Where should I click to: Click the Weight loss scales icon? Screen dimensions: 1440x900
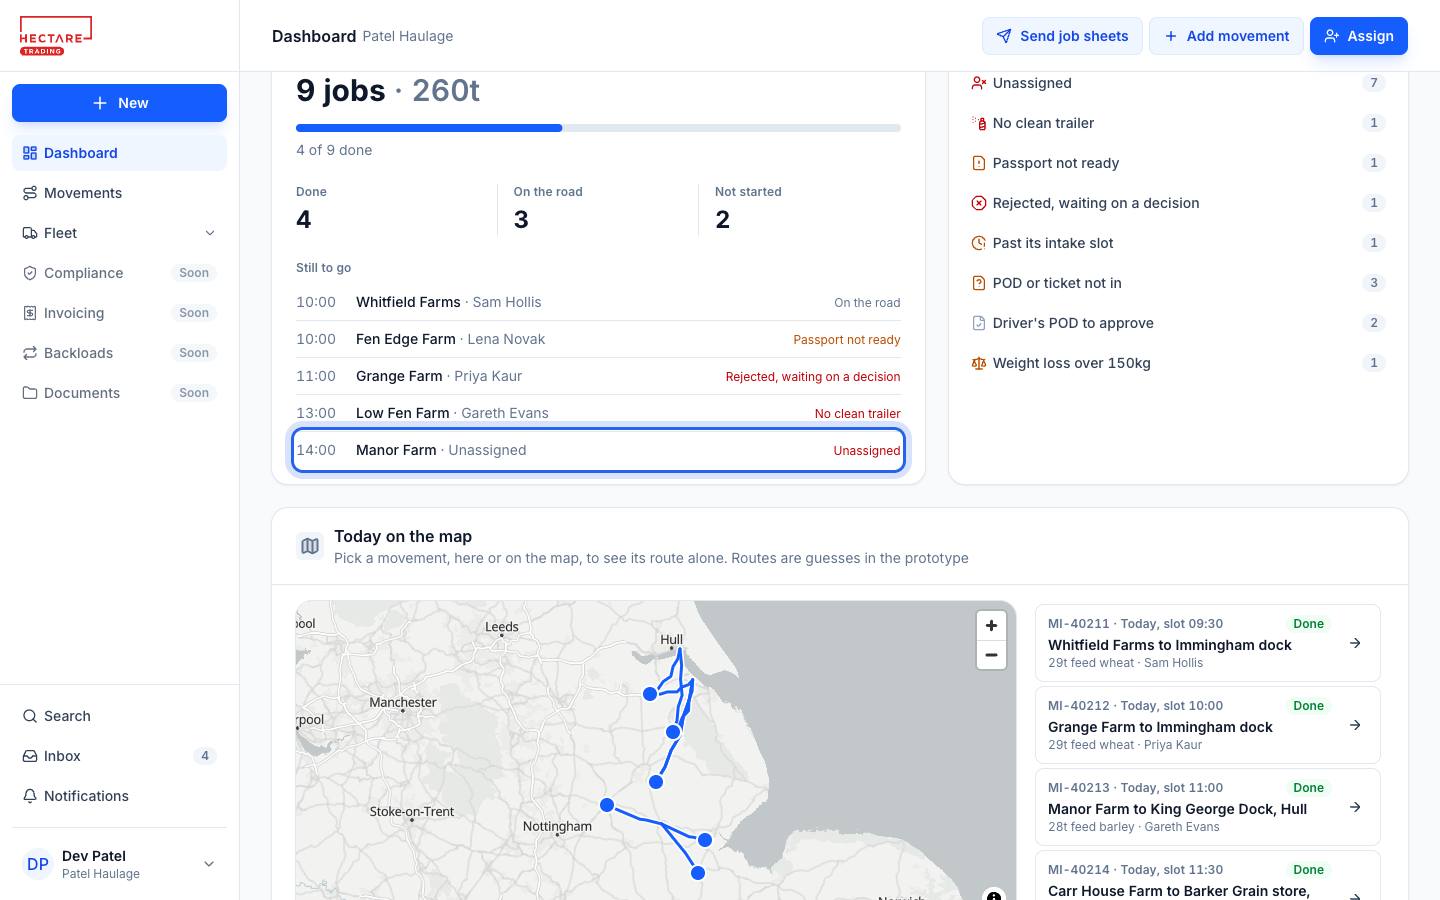(979, 363)
